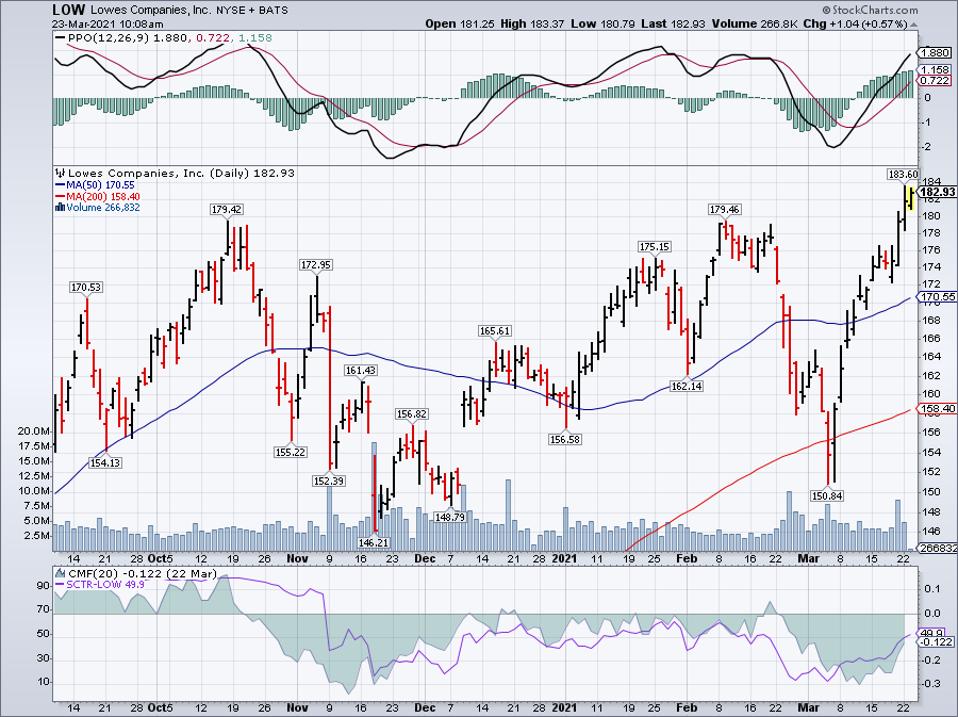Click the 154.13 low price annotation

tap(106, 463)
